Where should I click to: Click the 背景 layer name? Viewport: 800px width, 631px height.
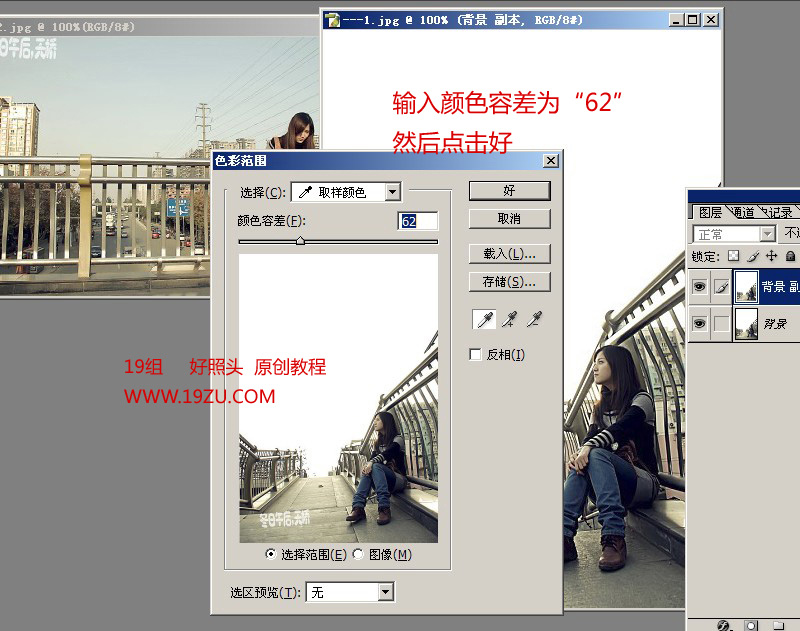[775, 323]
